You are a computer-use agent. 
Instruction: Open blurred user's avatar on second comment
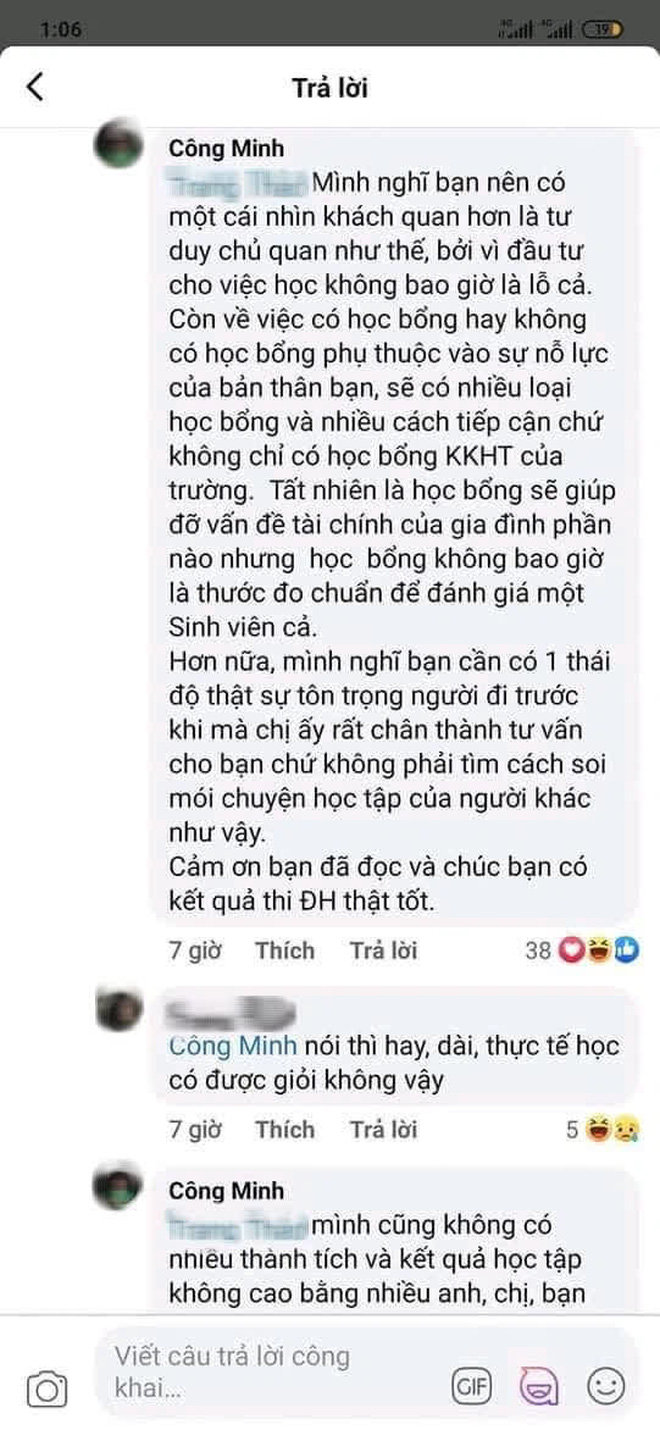pos(119,1010)
